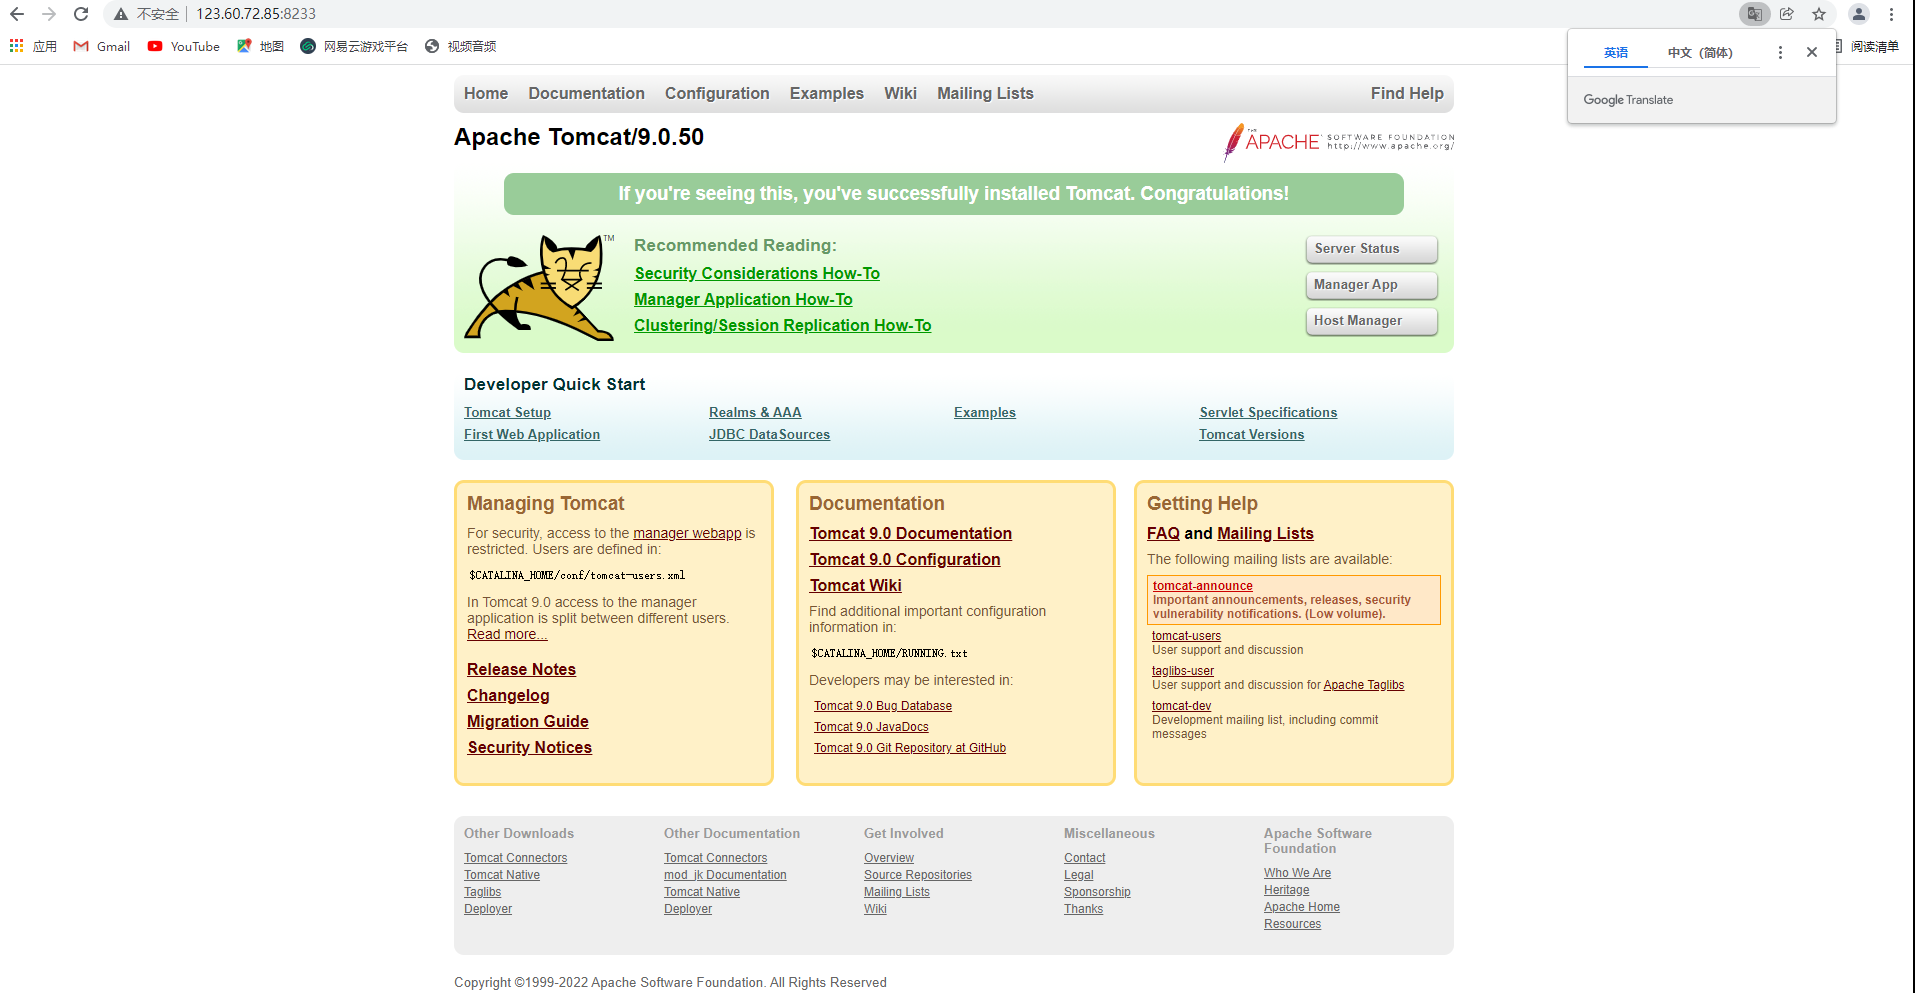Open Tomcat 9.0 Git Repository at GitHub
The image size is (1915, 993).
pyautogui.click(x=910, y=748)
